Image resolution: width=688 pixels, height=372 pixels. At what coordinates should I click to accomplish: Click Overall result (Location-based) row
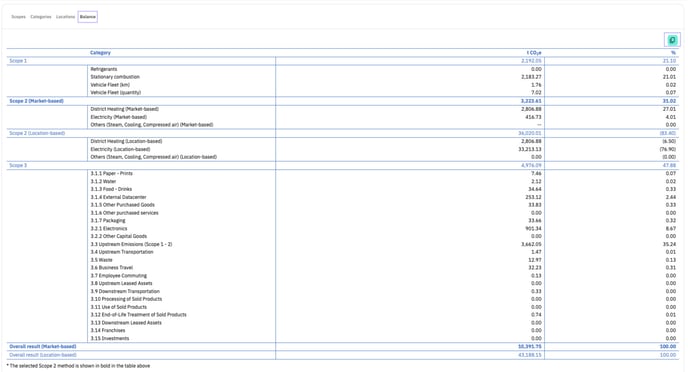[343, 355]
